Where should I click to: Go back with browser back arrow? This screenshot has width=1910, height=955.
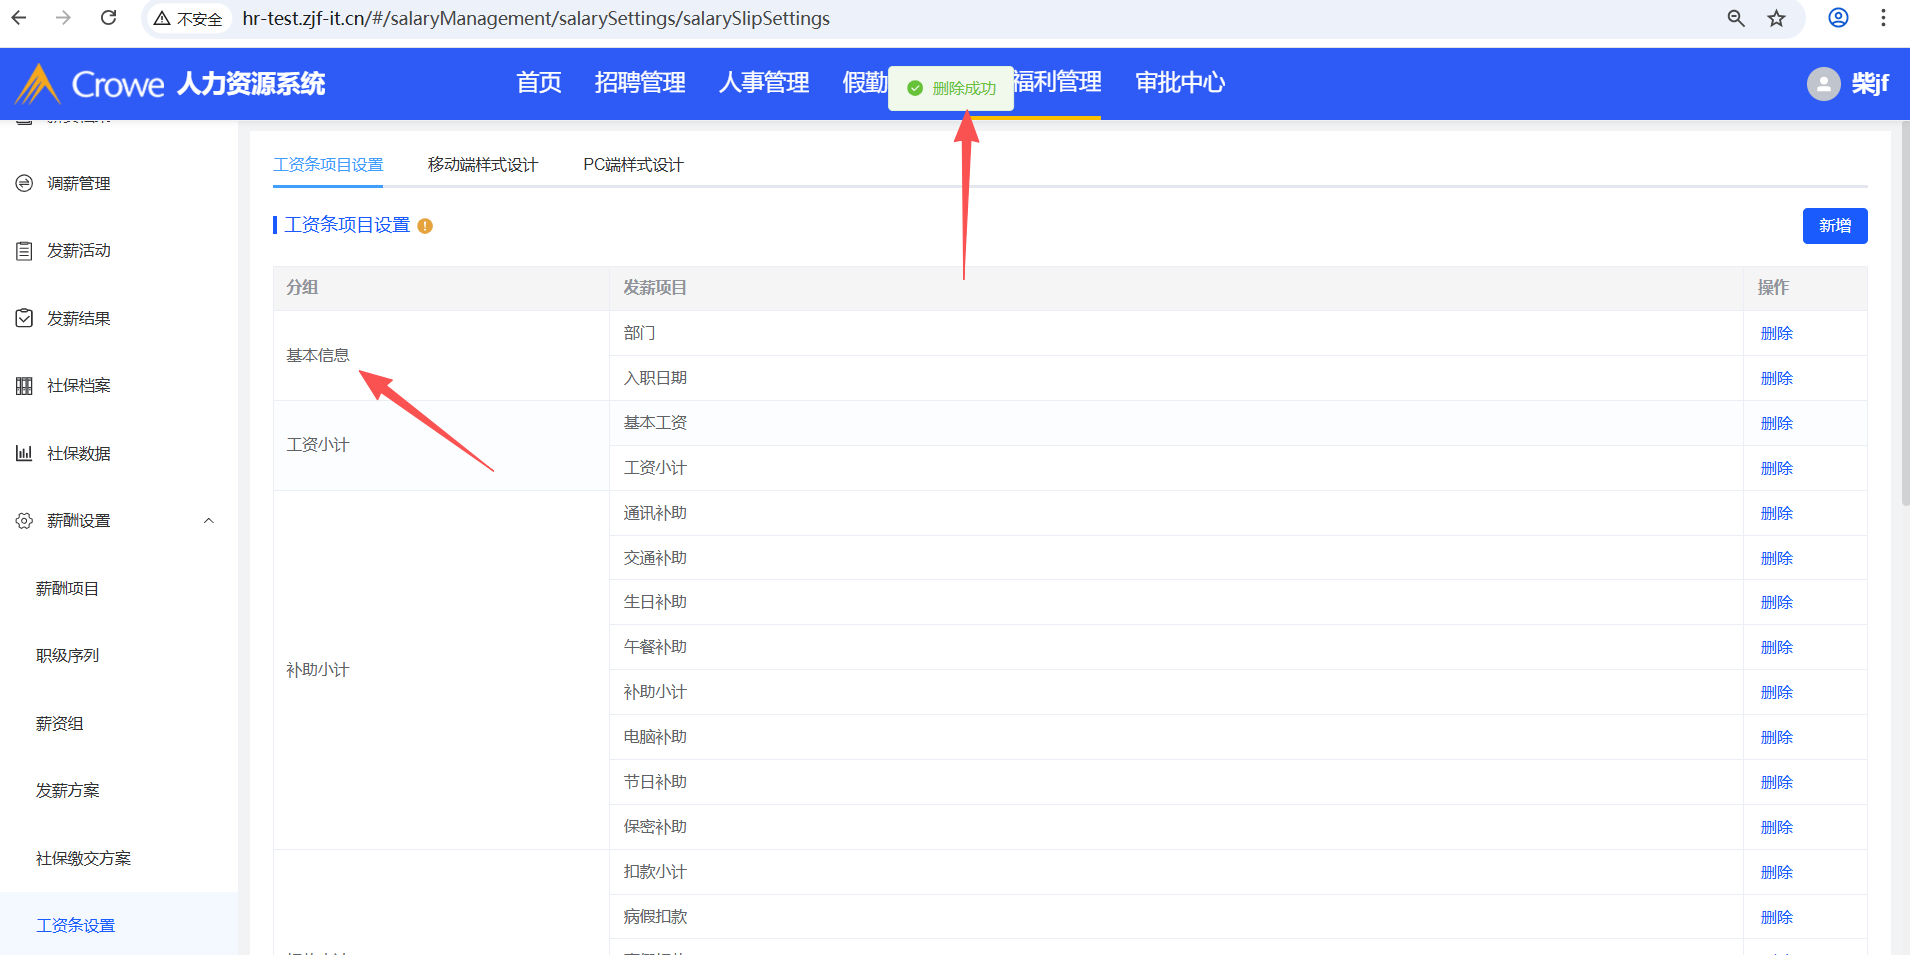[19, 18]
